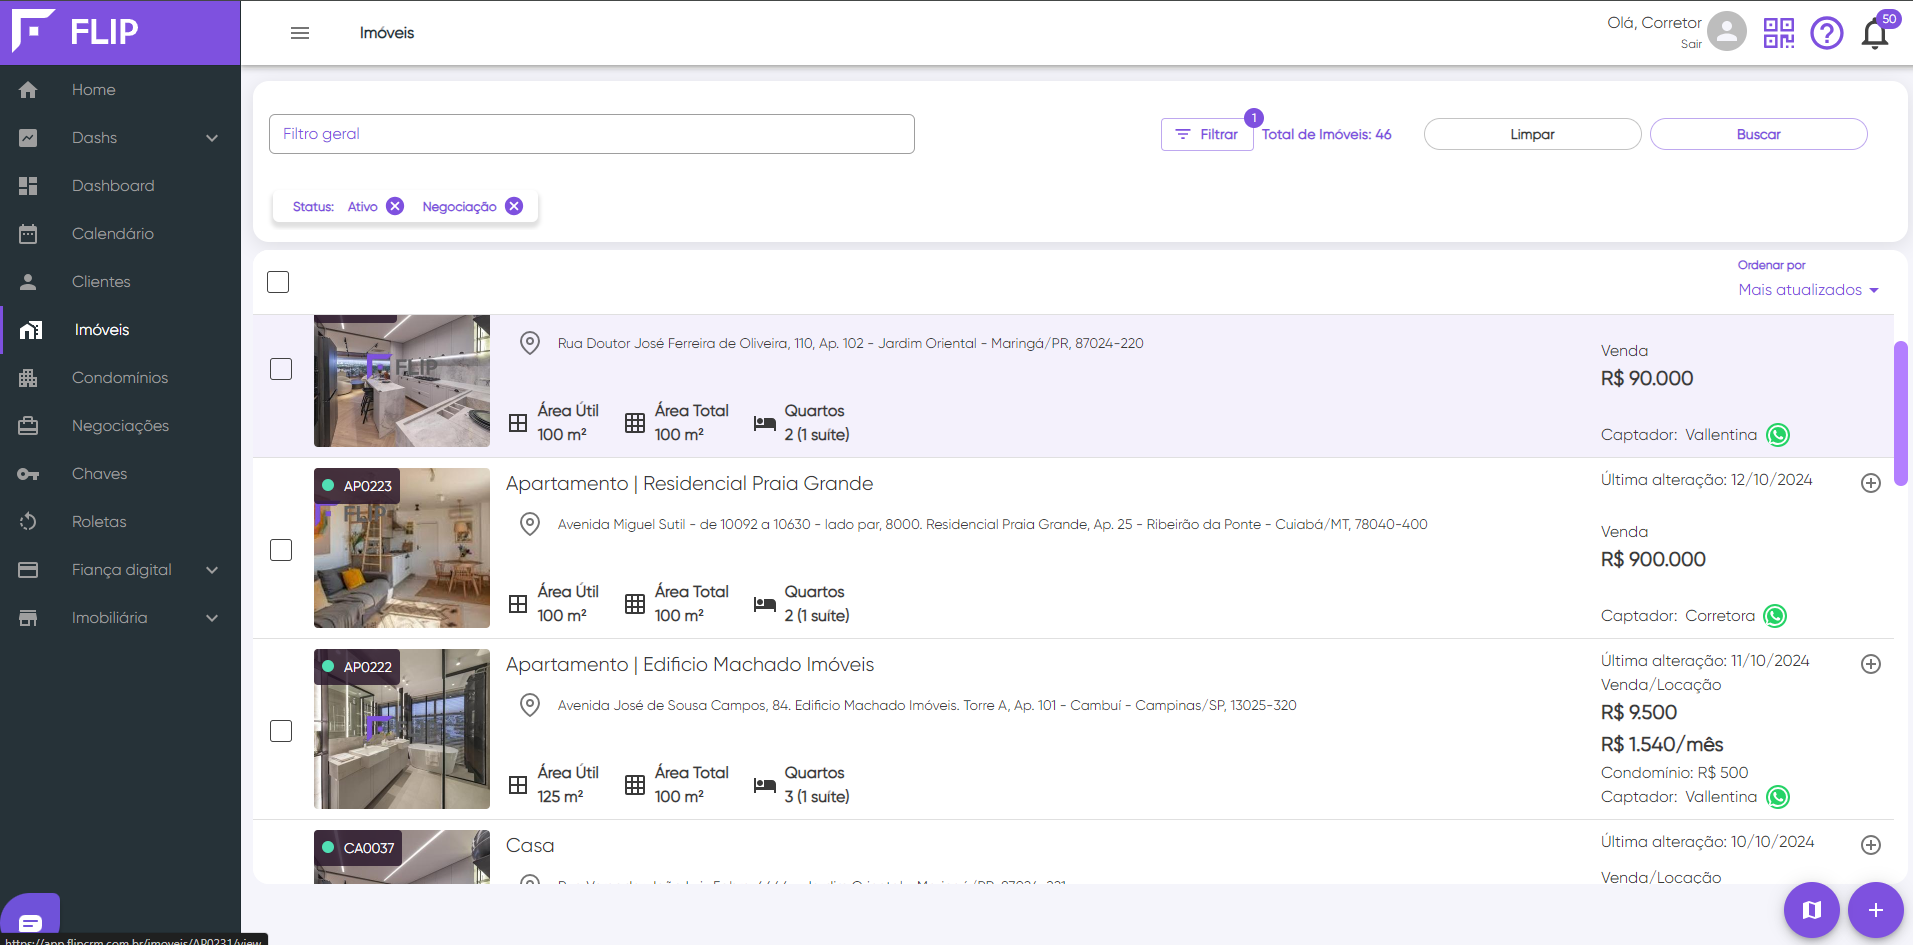Open WhatsApp for Vallentina on AP0222 listing

1778,797
